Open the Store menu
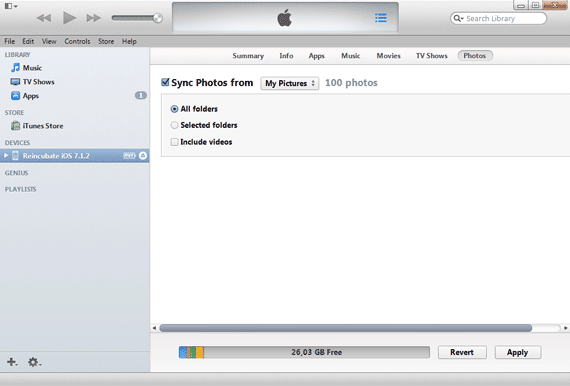 106,41
